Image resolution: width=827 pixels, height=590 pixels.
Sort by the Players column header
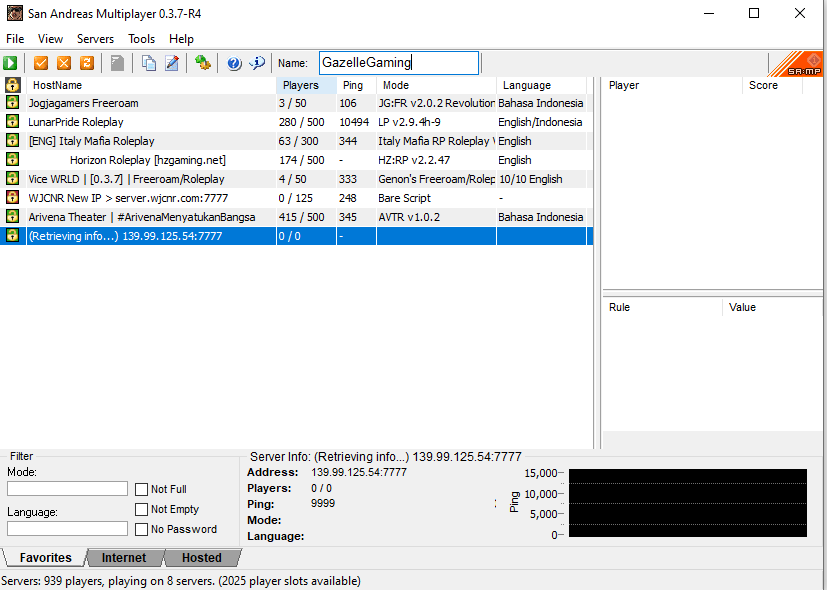point(306,85)
